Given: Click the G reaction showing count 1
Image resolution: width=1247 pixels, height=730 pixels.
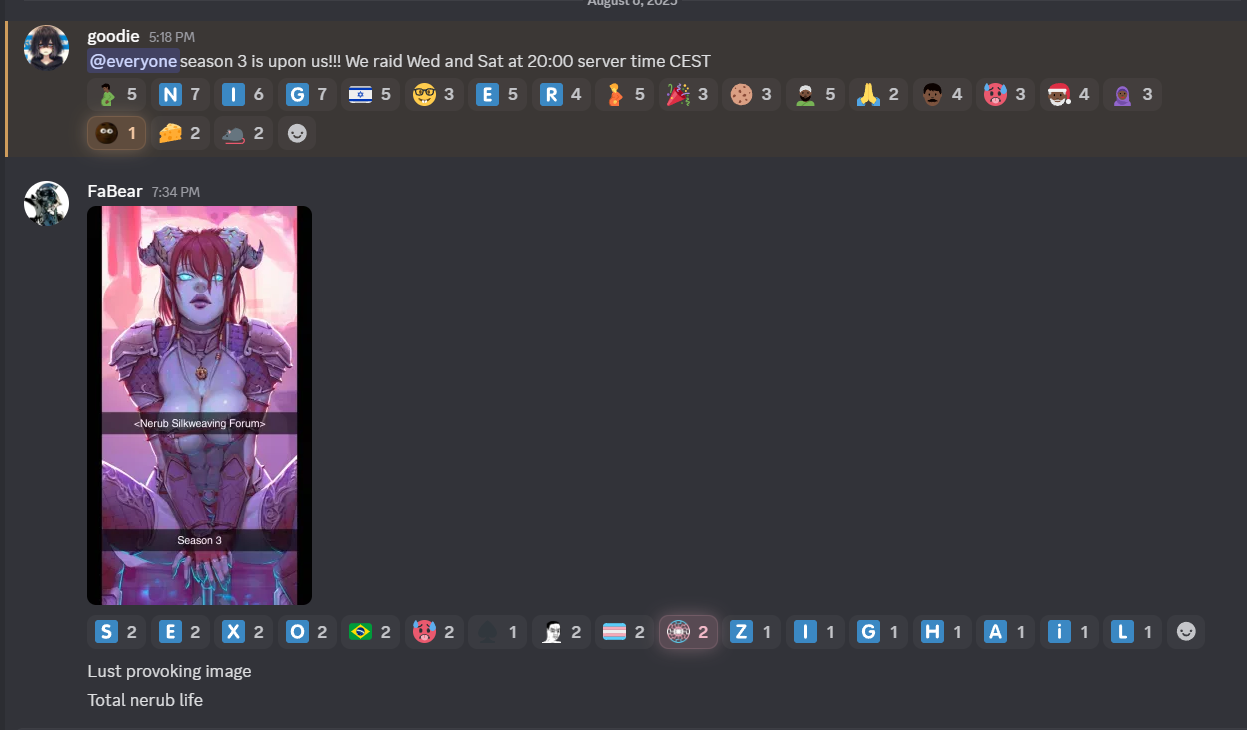Looking at the screenshot, I should [x=878, y=632].
